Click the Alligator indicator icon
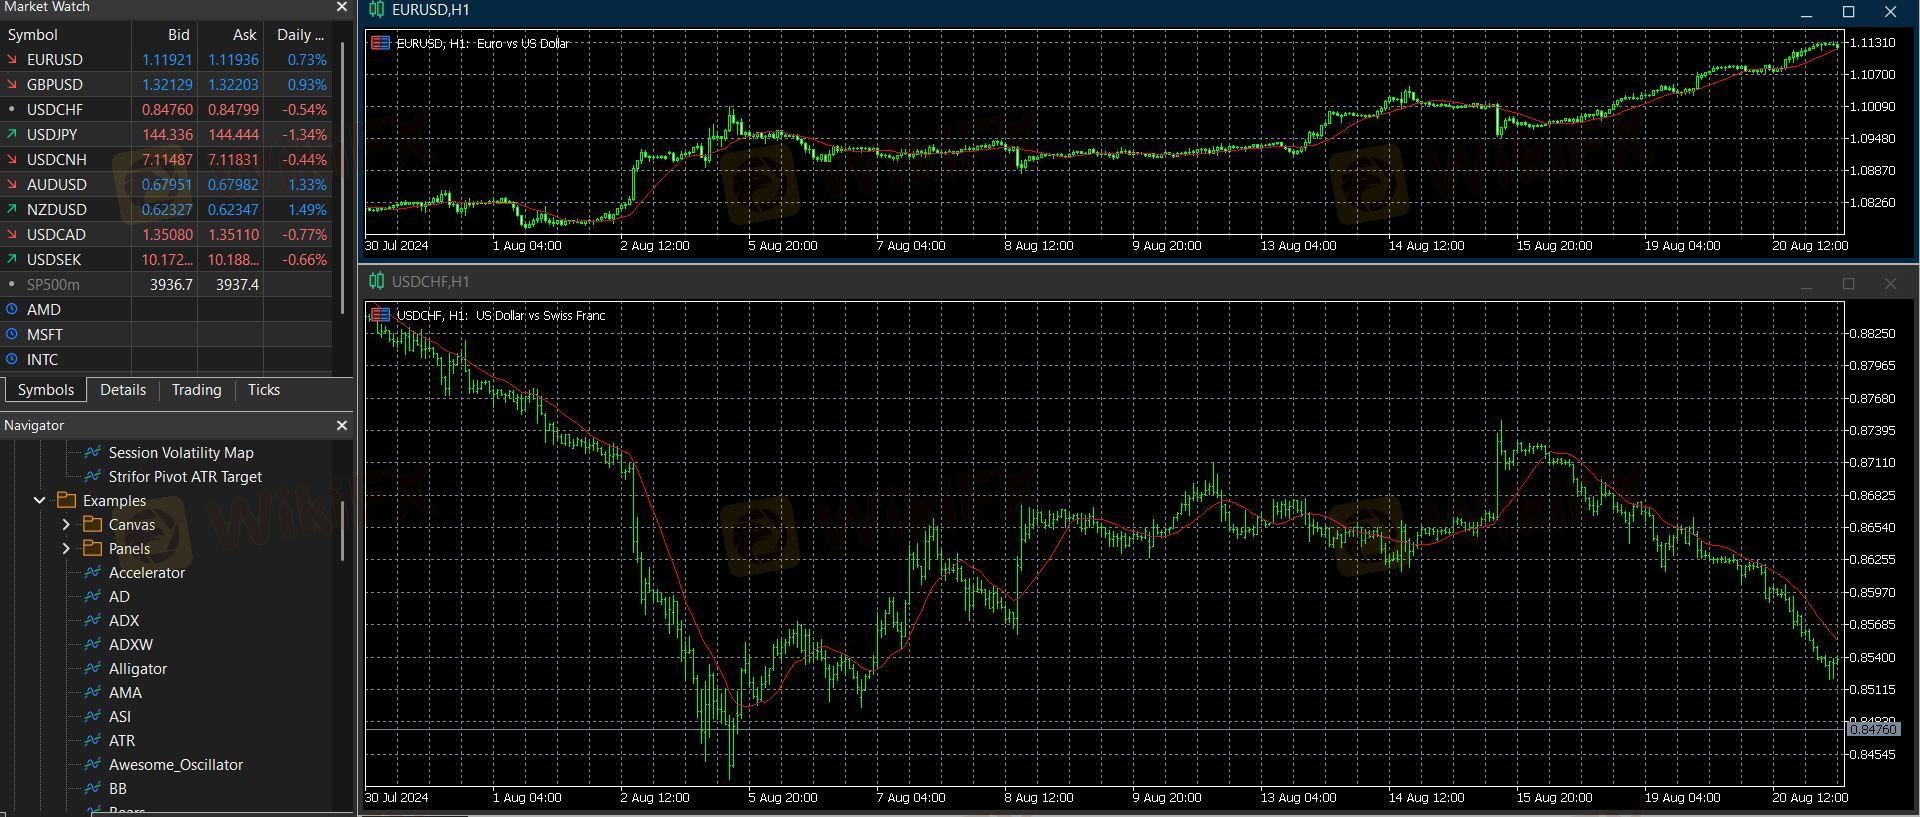The width and height of the screenshot is (1920, 817). pos(93,669)
